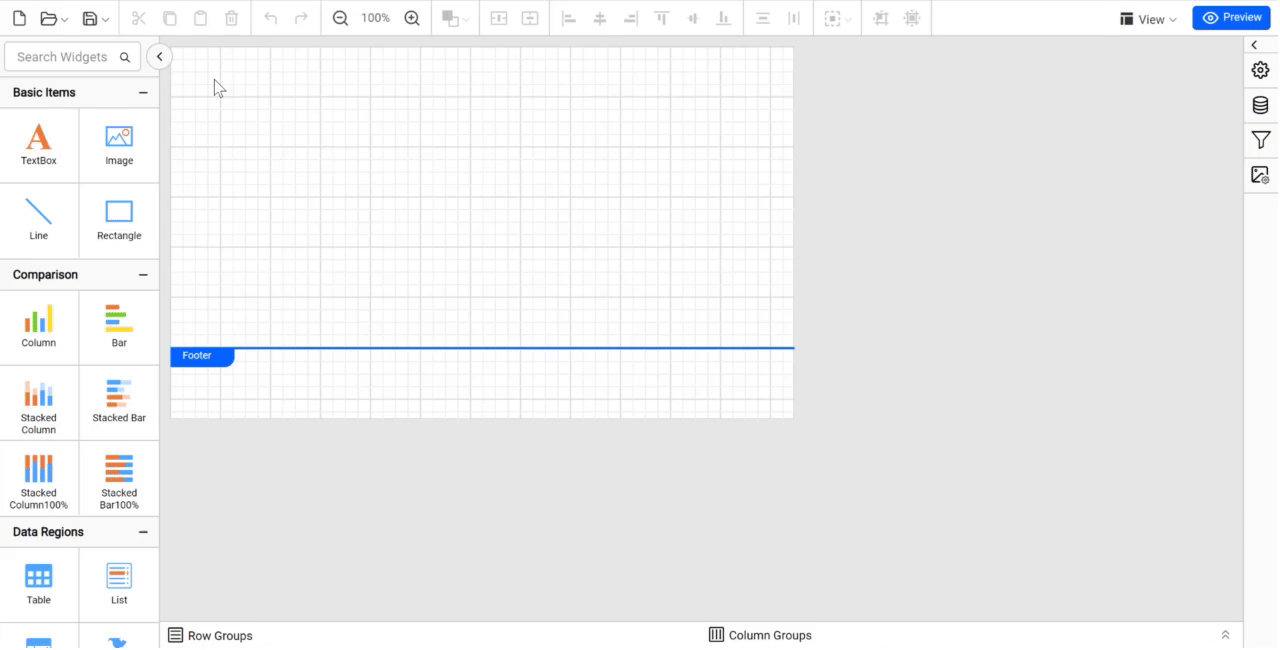Image resolution: width=1280 pixels, height=650 pixels.
Task: Select the List data region widget
Action: click(x=119, y=585)
